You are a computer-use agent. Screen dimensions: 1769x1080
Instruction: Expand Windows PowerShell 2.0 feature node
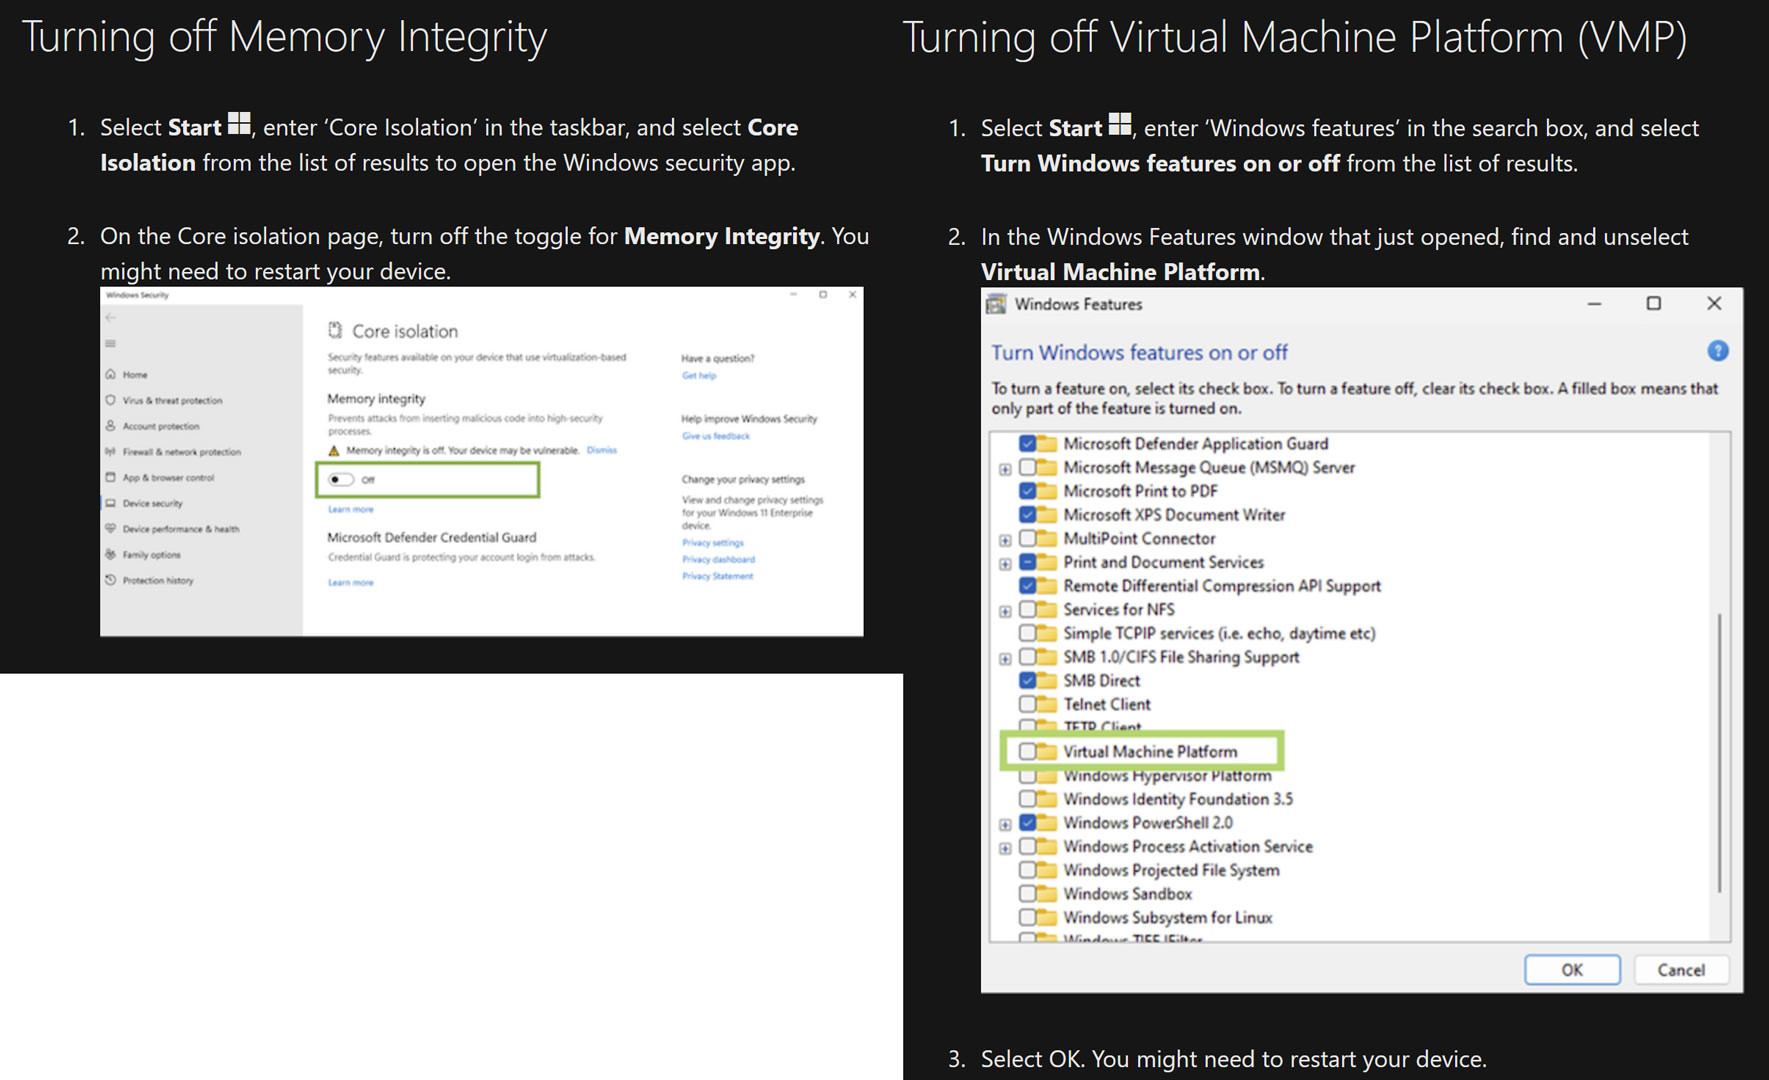pos(1005,824)
